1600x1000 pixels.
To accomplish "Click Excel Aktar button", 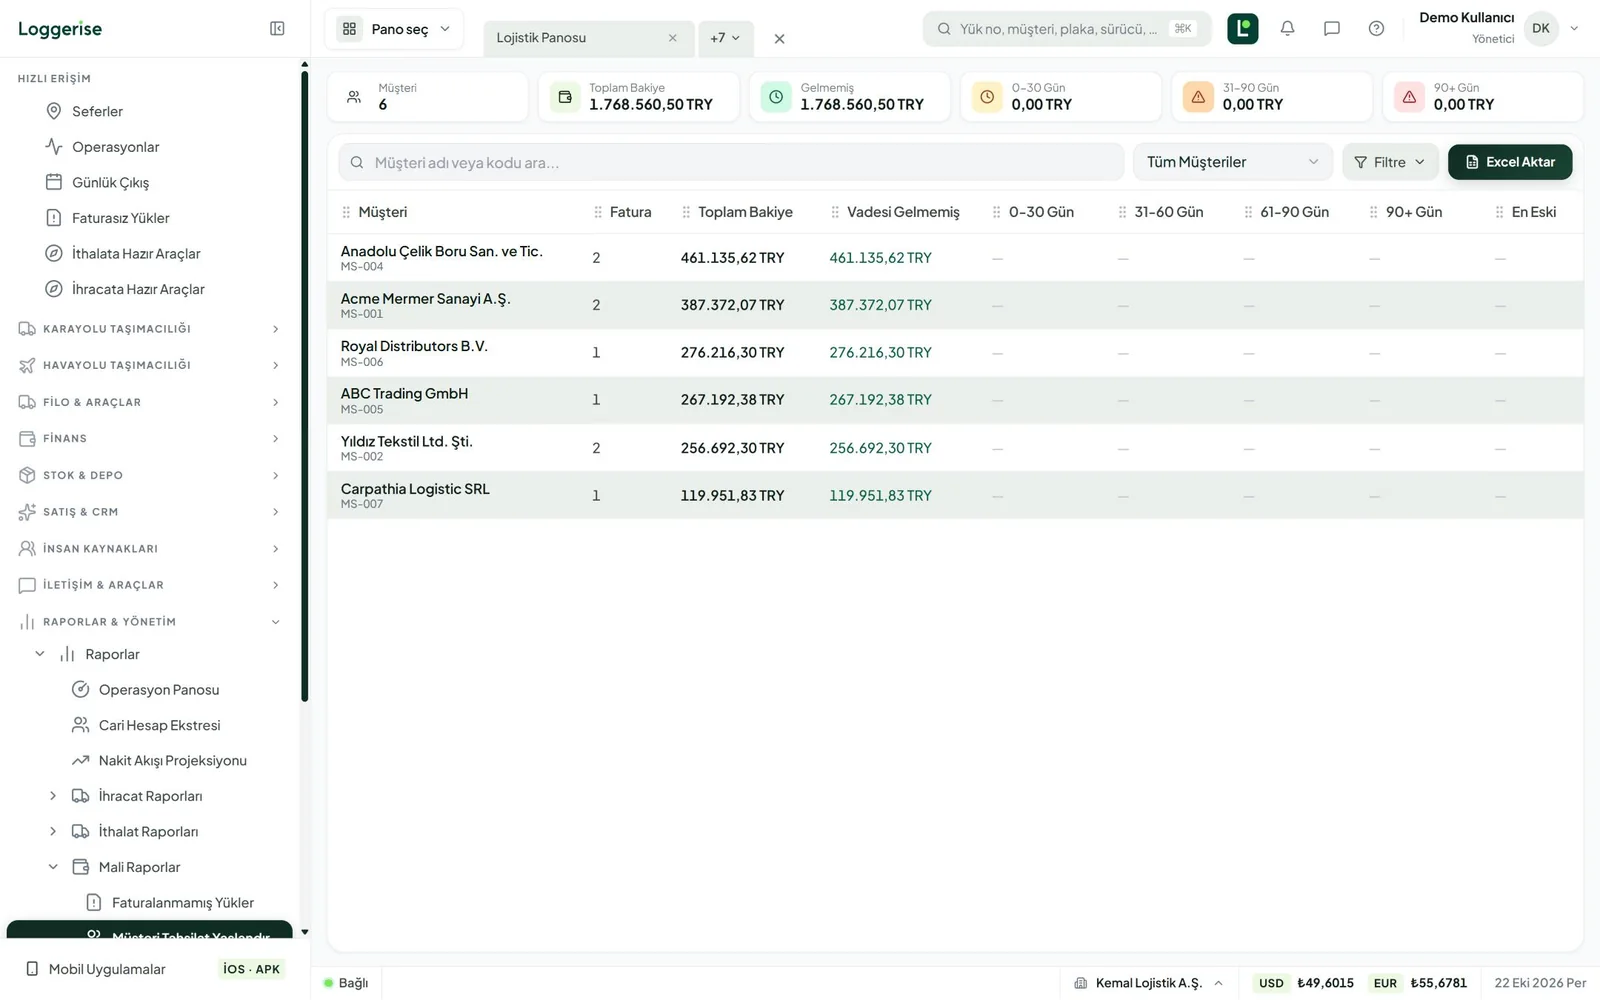I will click(1510, 162).
